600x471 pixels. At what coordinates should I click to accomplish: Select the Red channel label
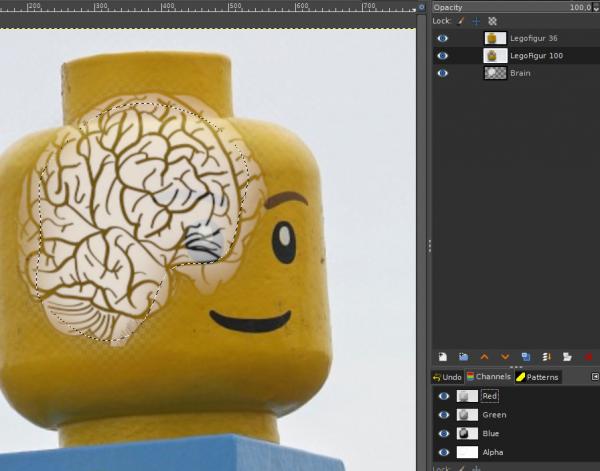[489, 396]
